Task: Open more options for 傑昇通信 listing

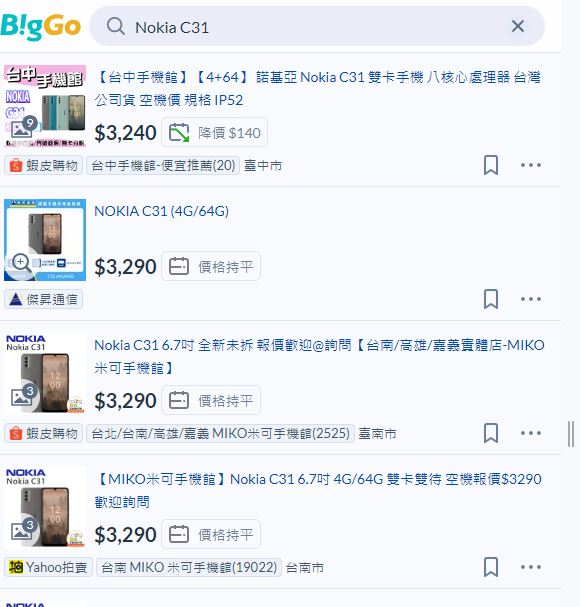Action: [530, 299]
